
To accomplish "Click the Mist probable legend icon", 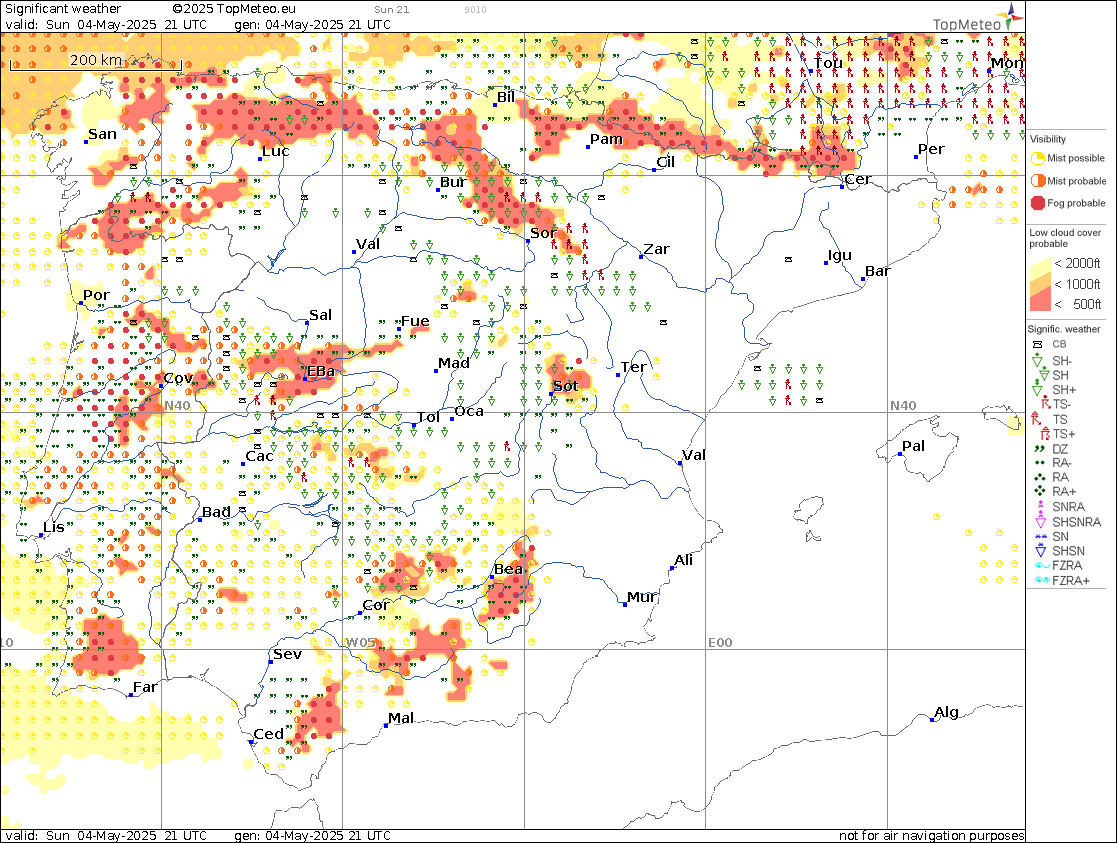I will click(x=1037, y=181).
